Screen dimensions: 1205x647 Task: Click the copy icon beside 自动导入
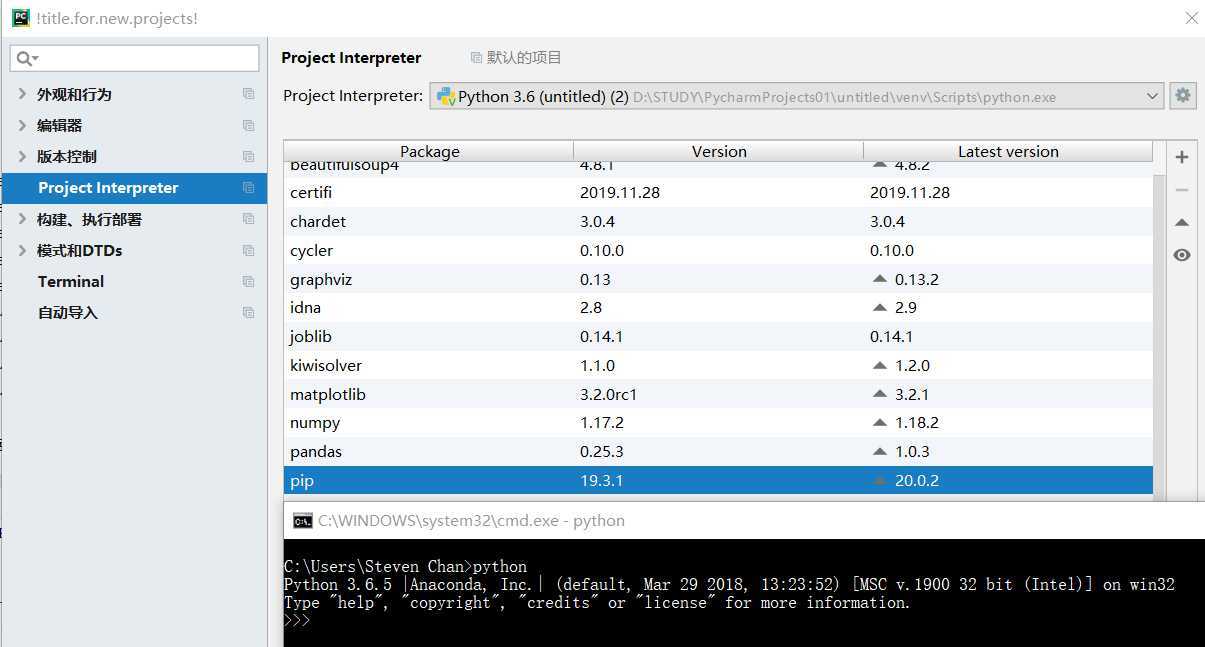[x=248, y=312]
